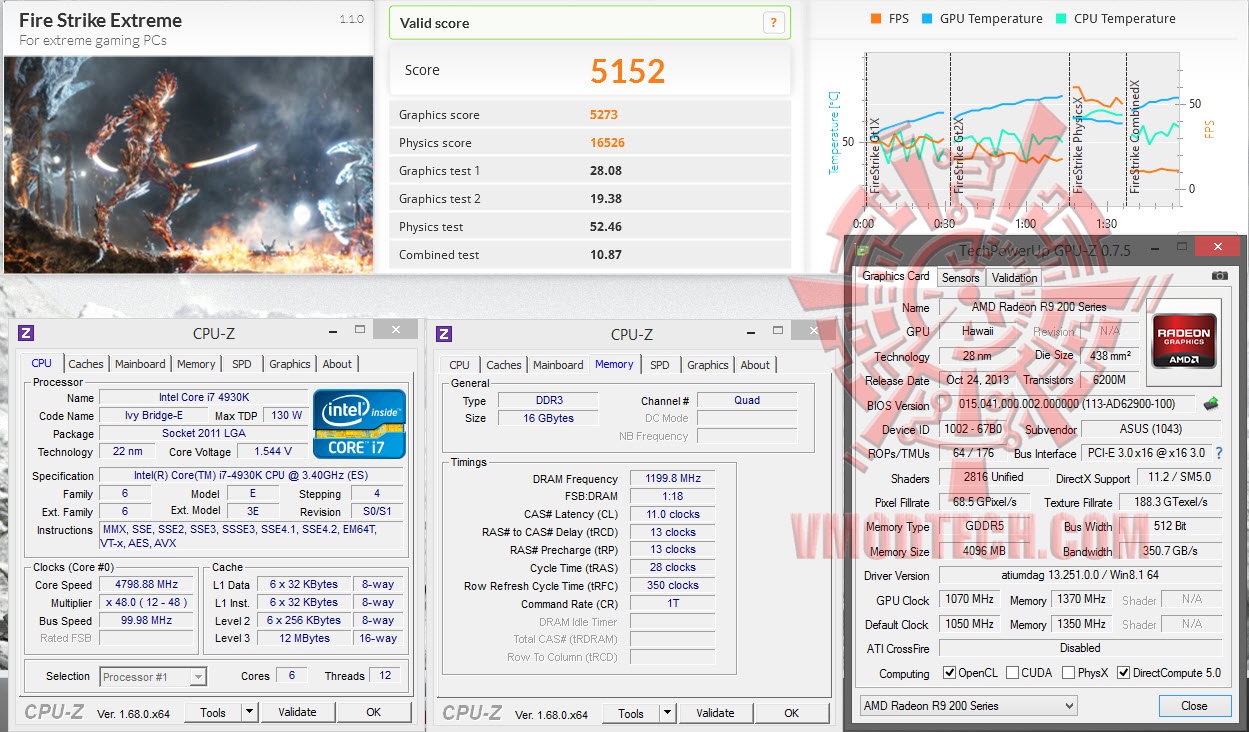This screenshot has width=1249, height=732.
Task: Click the Core Speed value 4798.88 MHz
Action: 147,585
